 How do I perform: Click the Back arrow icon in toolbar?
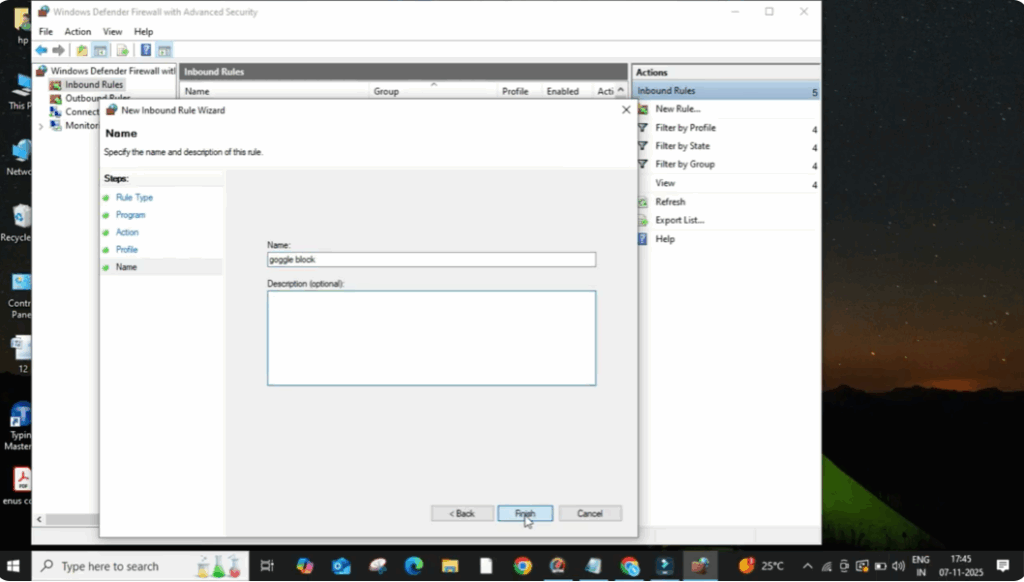(x=41, y=50)
